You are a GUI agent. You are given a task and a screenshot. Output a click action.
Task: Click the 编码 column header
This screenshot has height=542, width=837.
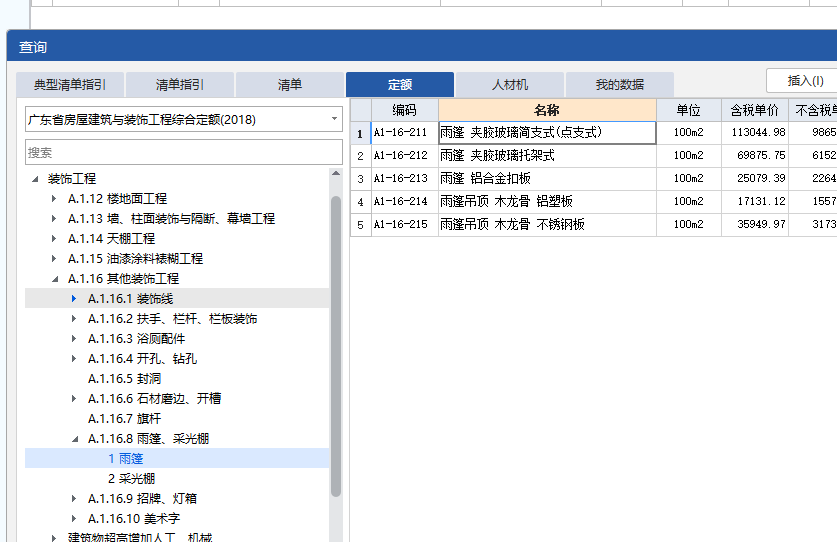coord(405,110)
